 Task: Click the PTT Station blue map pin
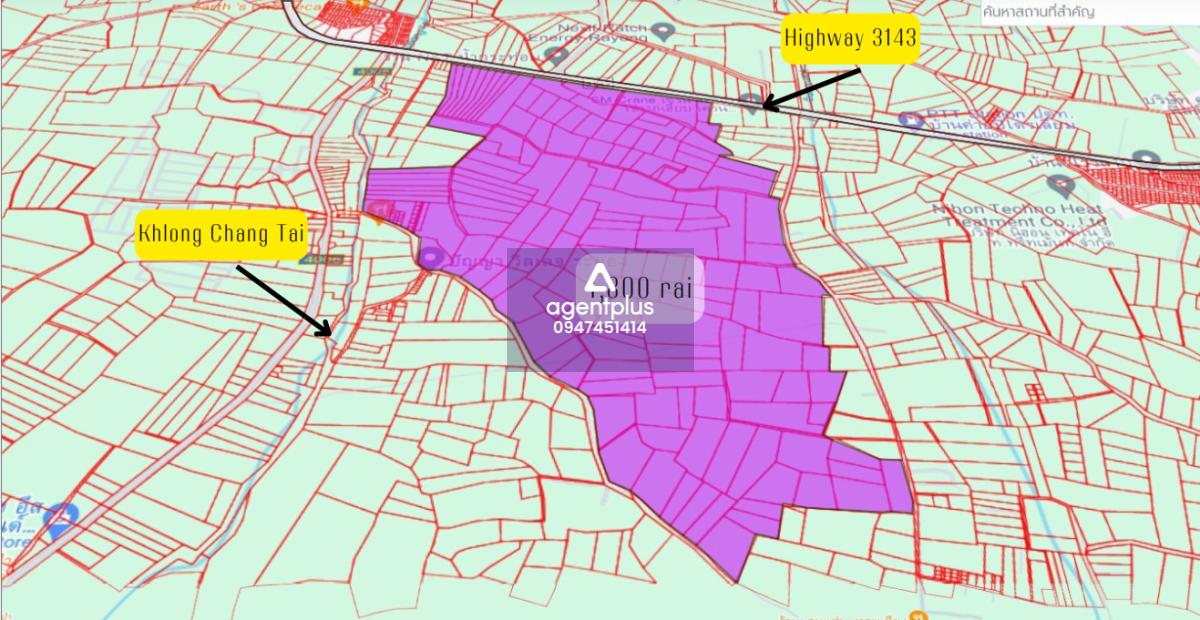[x=910, y=119]
